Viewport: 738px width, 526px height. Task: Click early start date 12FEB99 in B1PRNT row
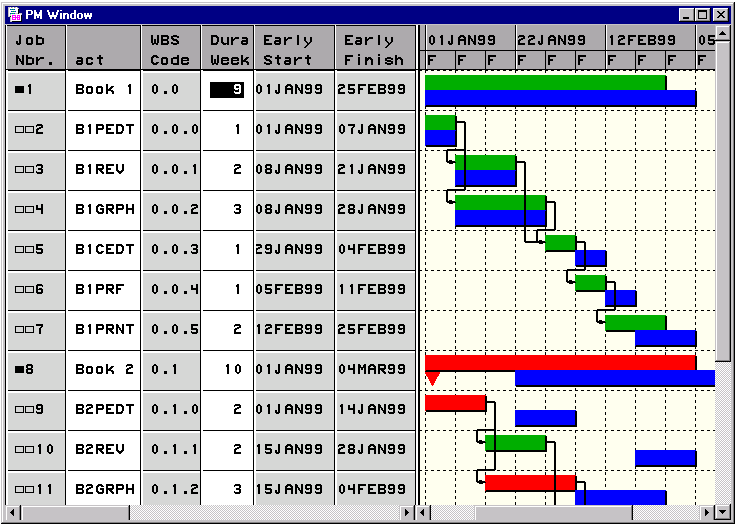click(294, 330)
